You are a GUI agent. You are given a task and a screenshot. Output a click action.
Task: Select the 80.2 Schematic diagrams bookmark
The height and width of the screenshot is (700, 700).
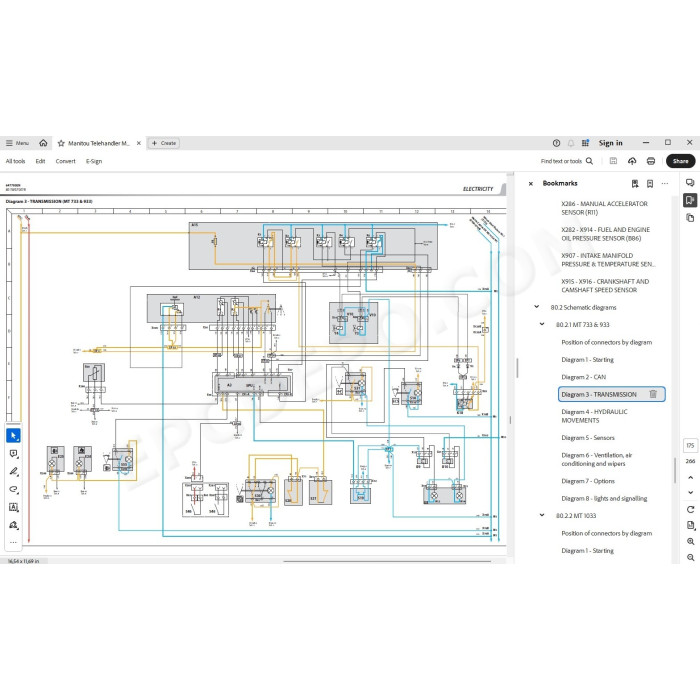click(583, 308)
